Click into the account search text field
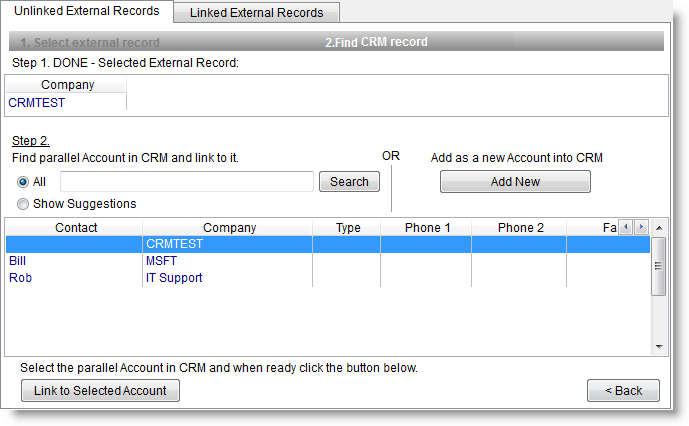The width and height of the screenshot is (689, 426). tap(187, 182)
